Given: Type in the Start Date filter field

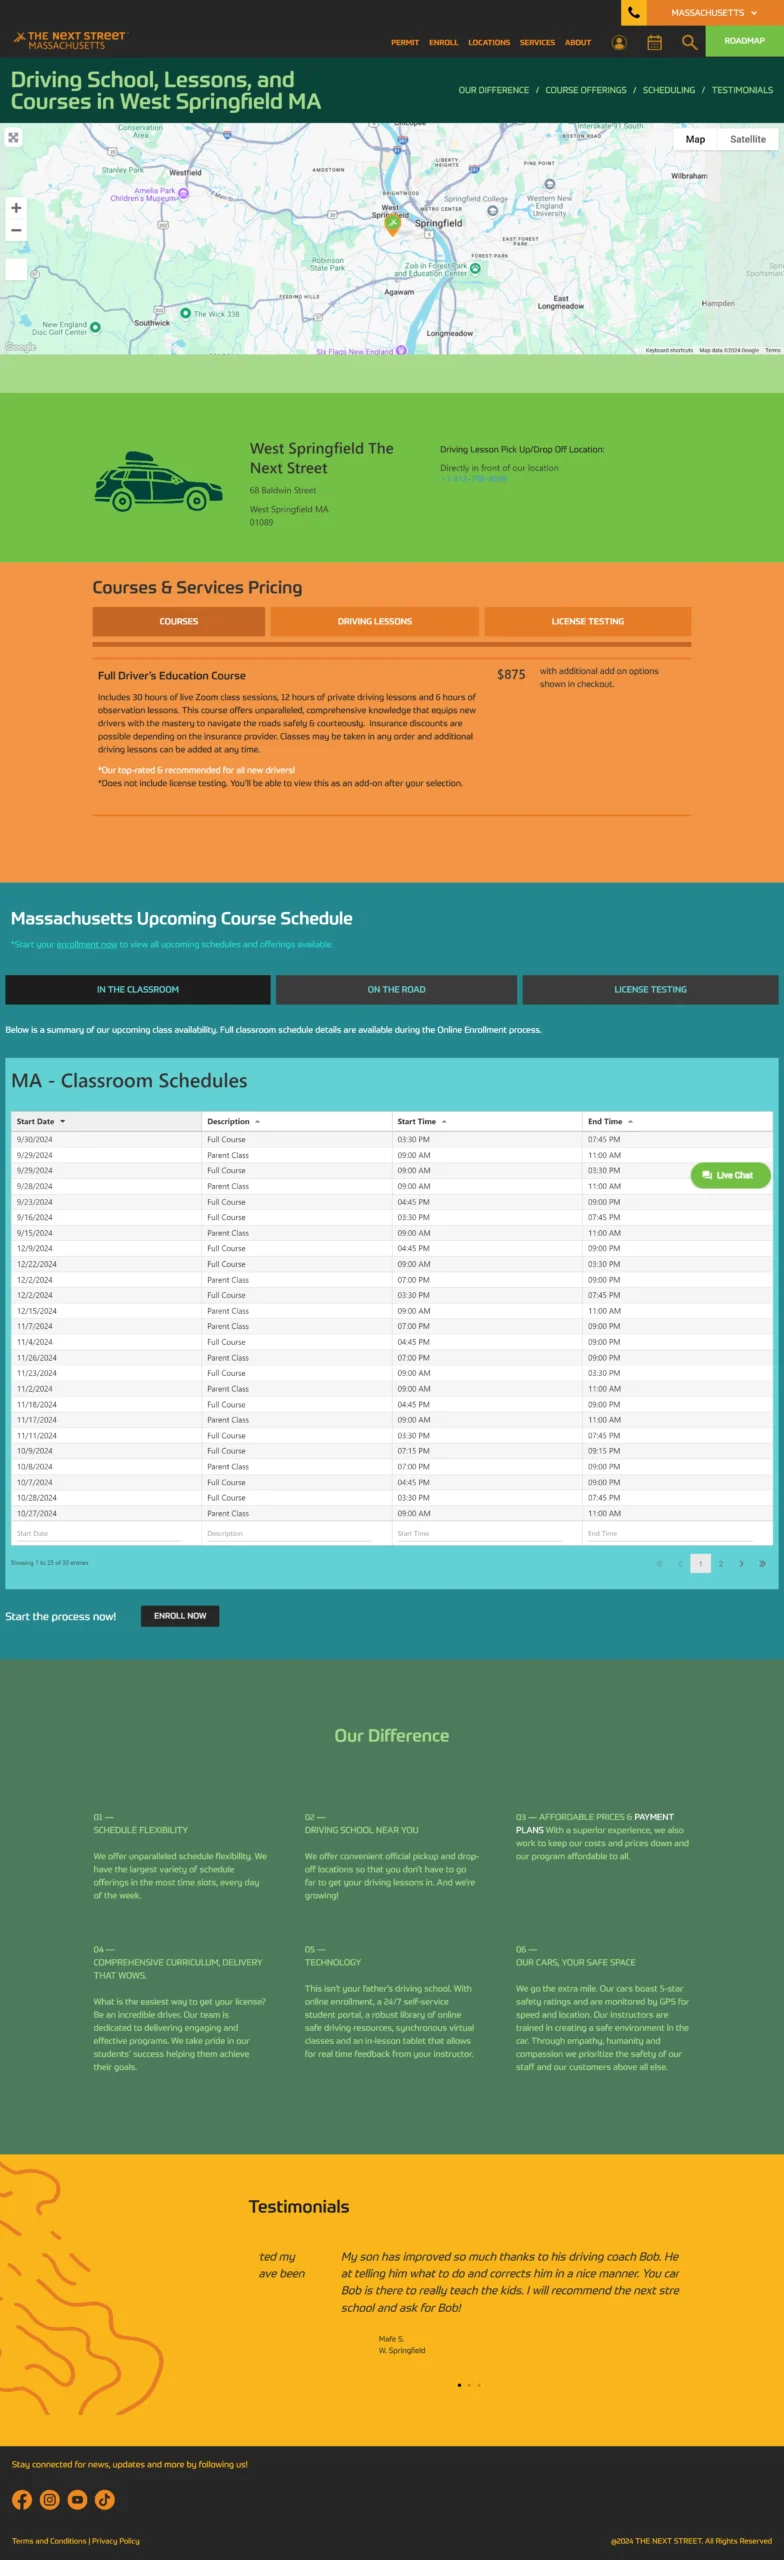Looking at the screenshot, I should [x=98, y=1533].
